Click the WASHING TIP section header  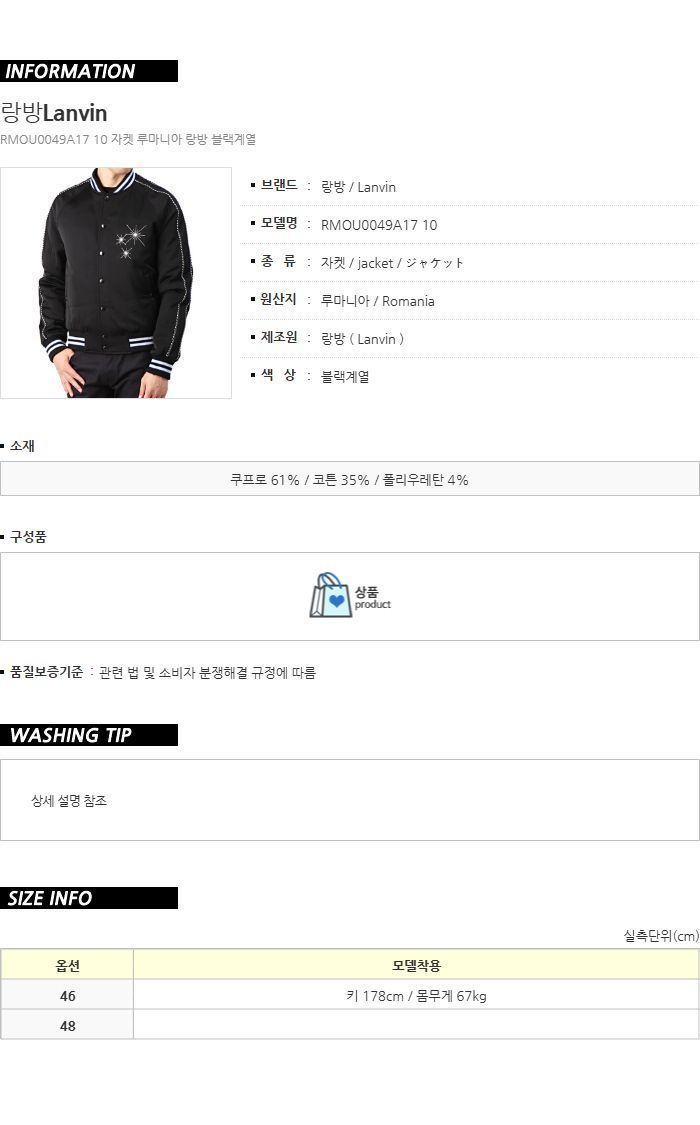89,735
